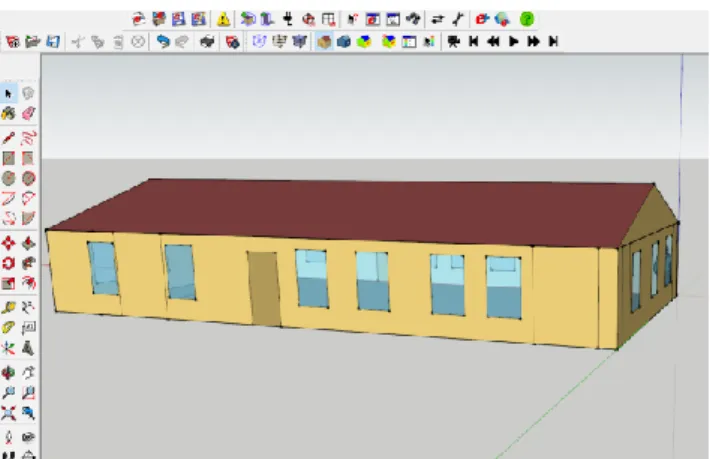Open the wrench settings icon
710x459 pixels.
pyautogui.click(x=458, y=19)
